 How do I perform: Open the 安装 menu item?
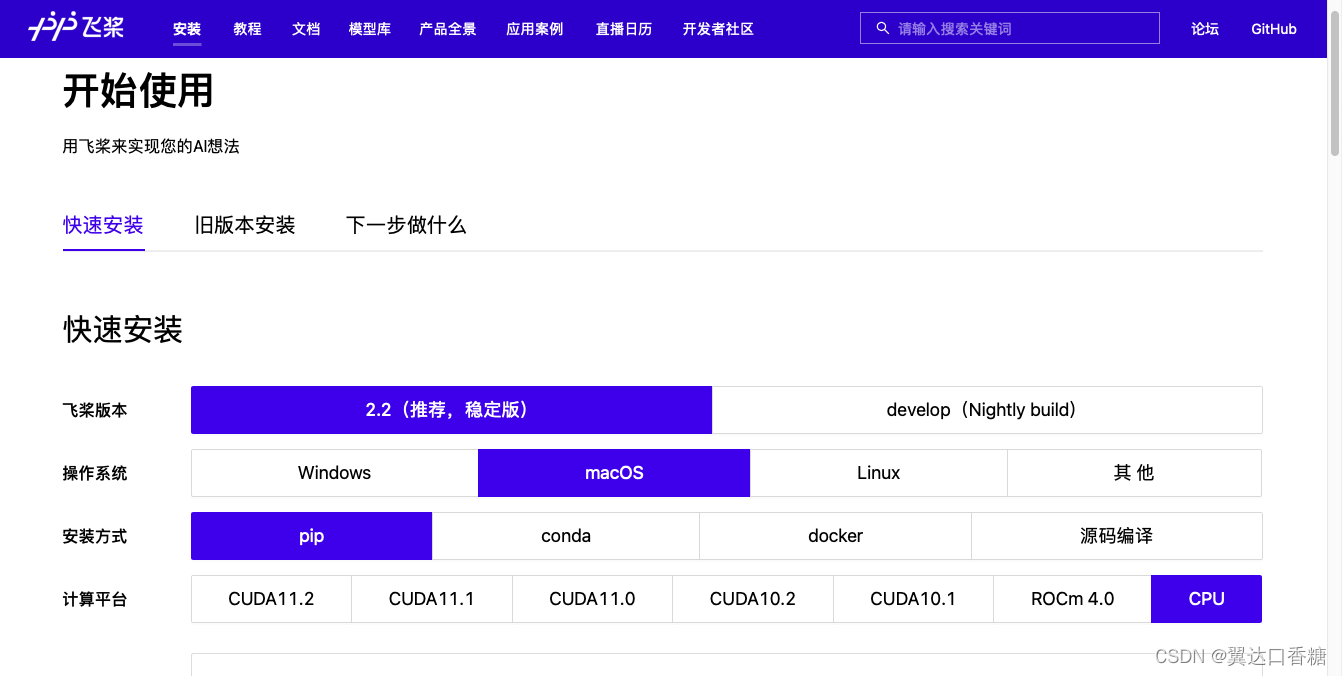[187, 29]
